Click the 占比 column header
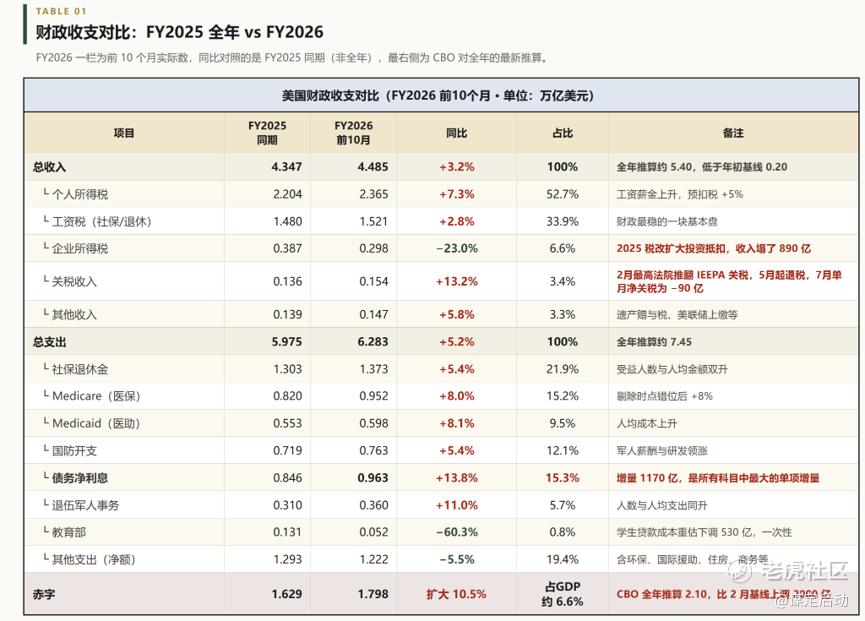This screenshot has width=865, height=621. 562,133
